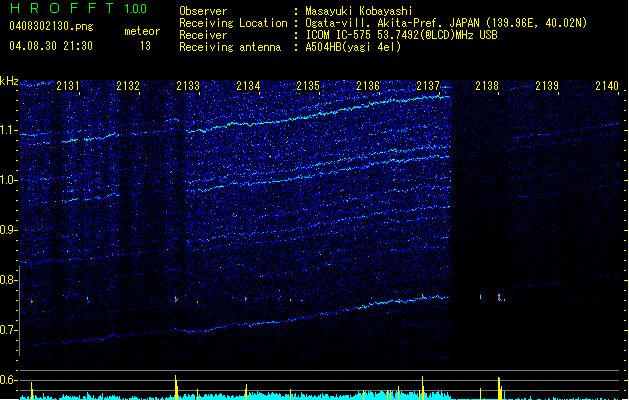This screenshot has width=629, height=400.
Task: Click the Receiver field label
Action: tap(203, 35)
